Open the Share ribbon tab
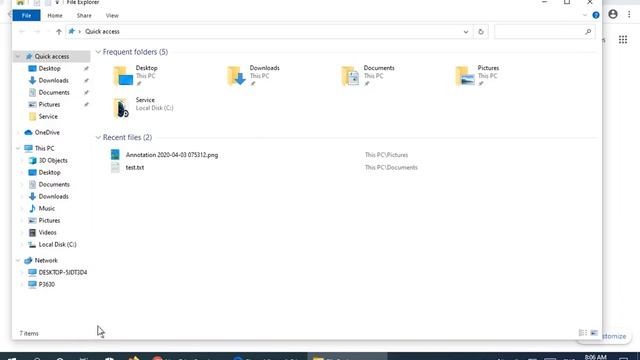Image resolution: width=640 pixels, height=360 pixels. point(84,16)
